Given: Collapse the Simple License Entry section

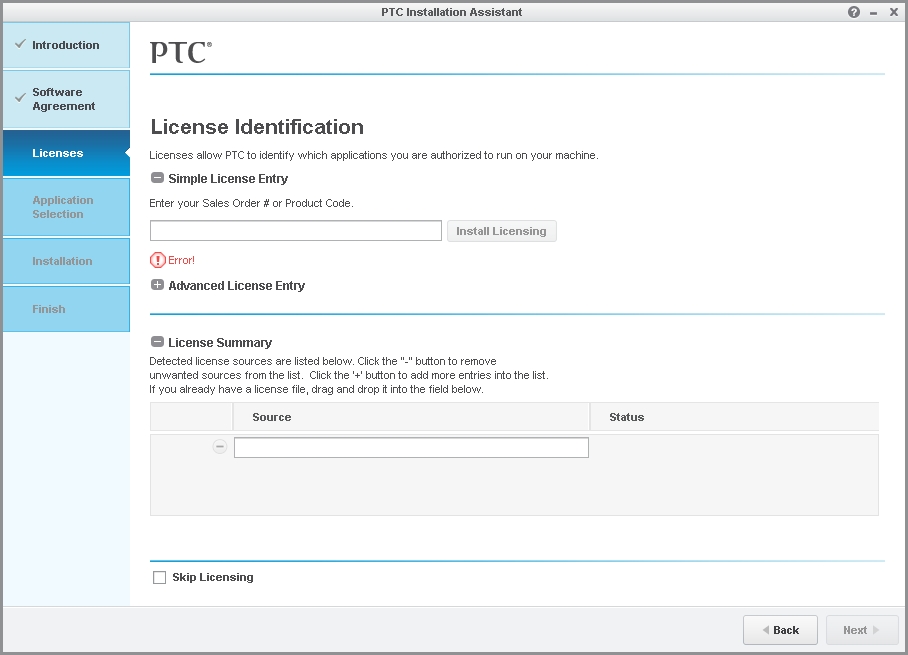Looking at the screenshot, I should coord(157,178).
